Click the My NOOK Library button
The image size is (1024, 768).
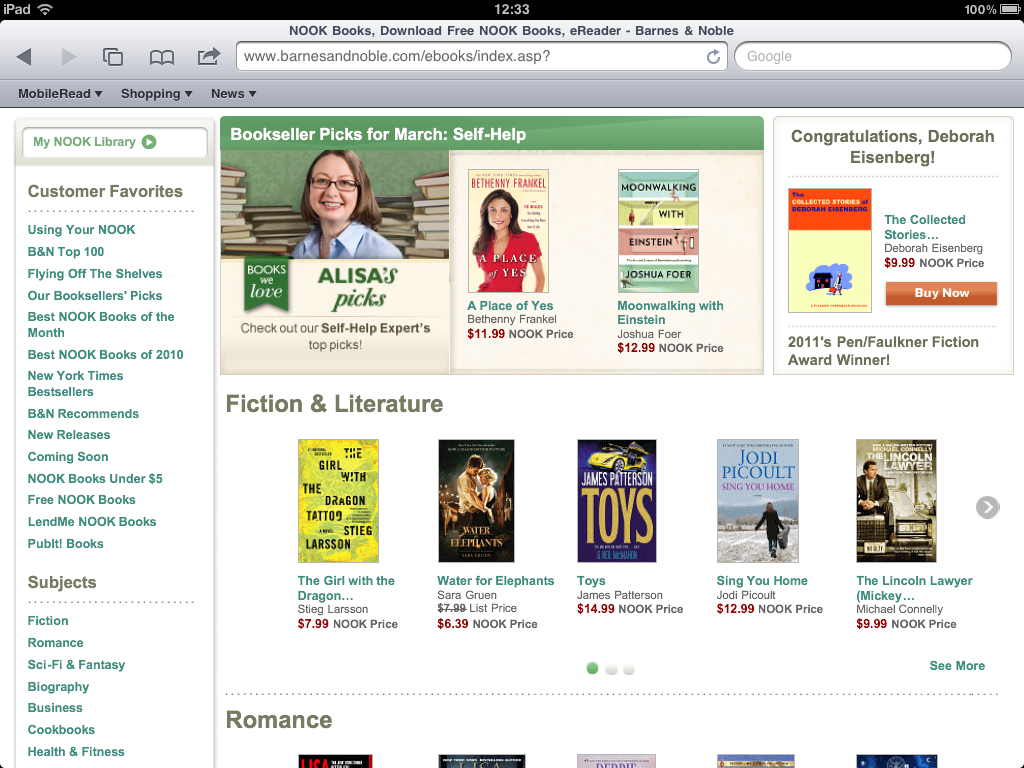(115, 142)
